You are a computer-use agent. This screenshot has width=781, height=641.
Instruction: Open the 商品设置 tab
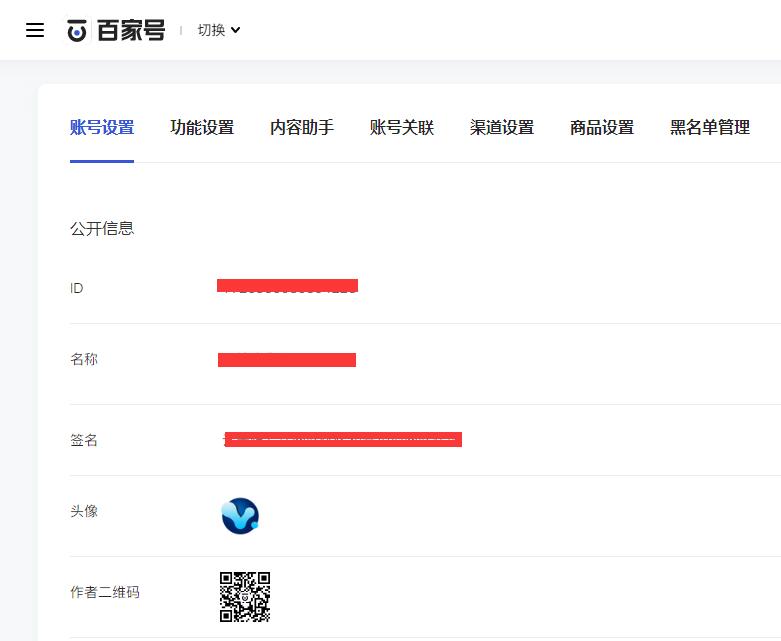pyautogui.click(x=602, y=127)
